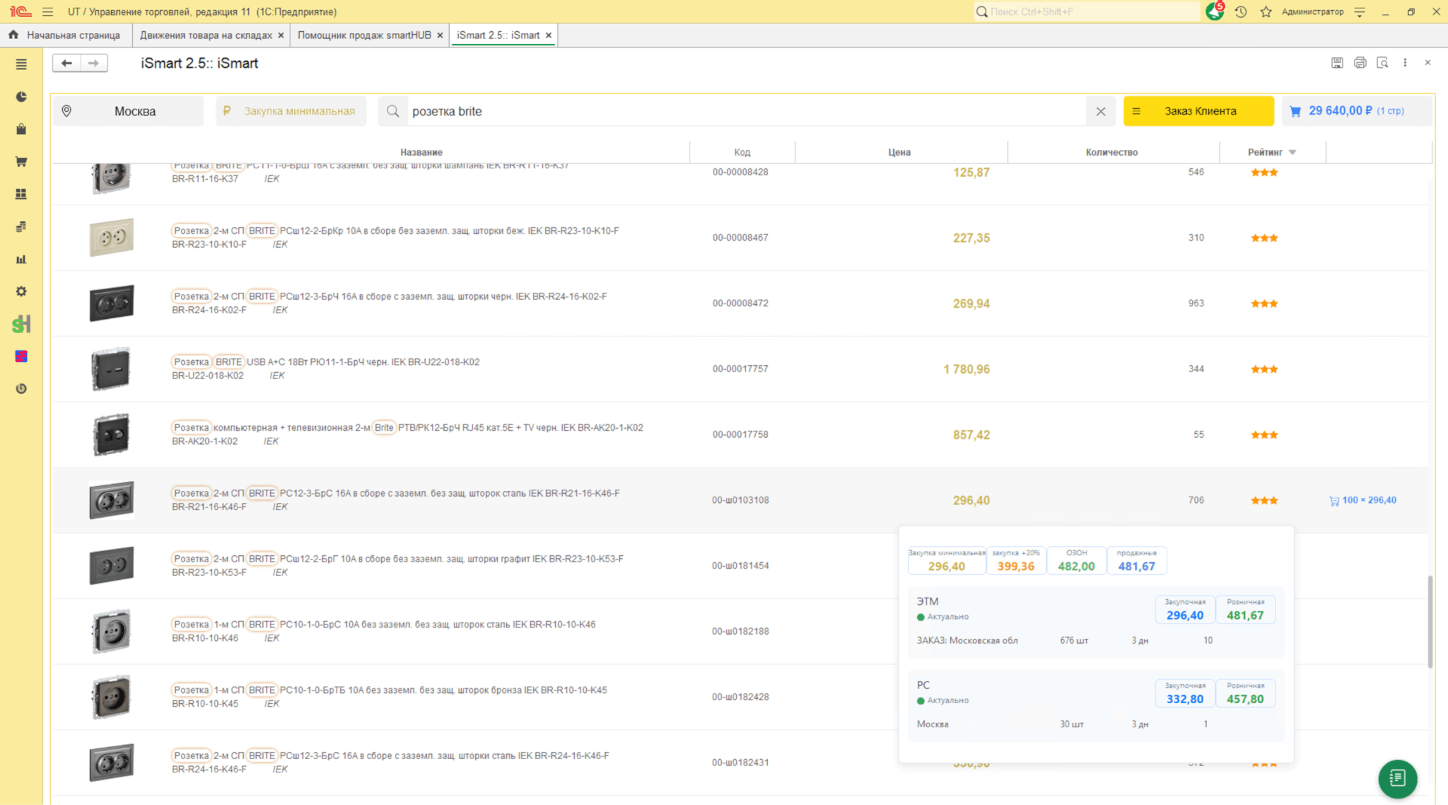Click the save diskette icon

point(1337,63)
